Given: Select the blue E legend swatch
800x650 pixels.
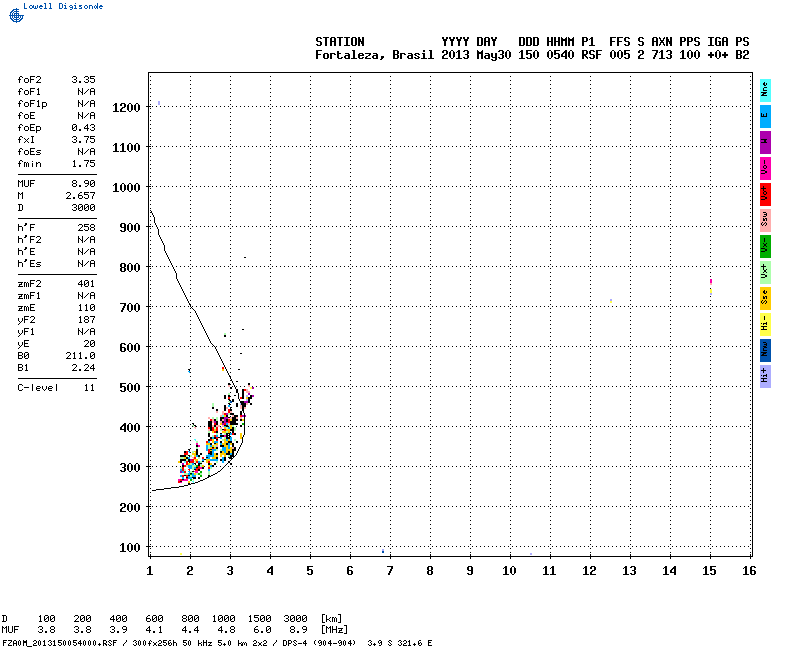Looking at the screenshot, I should 765,116.
